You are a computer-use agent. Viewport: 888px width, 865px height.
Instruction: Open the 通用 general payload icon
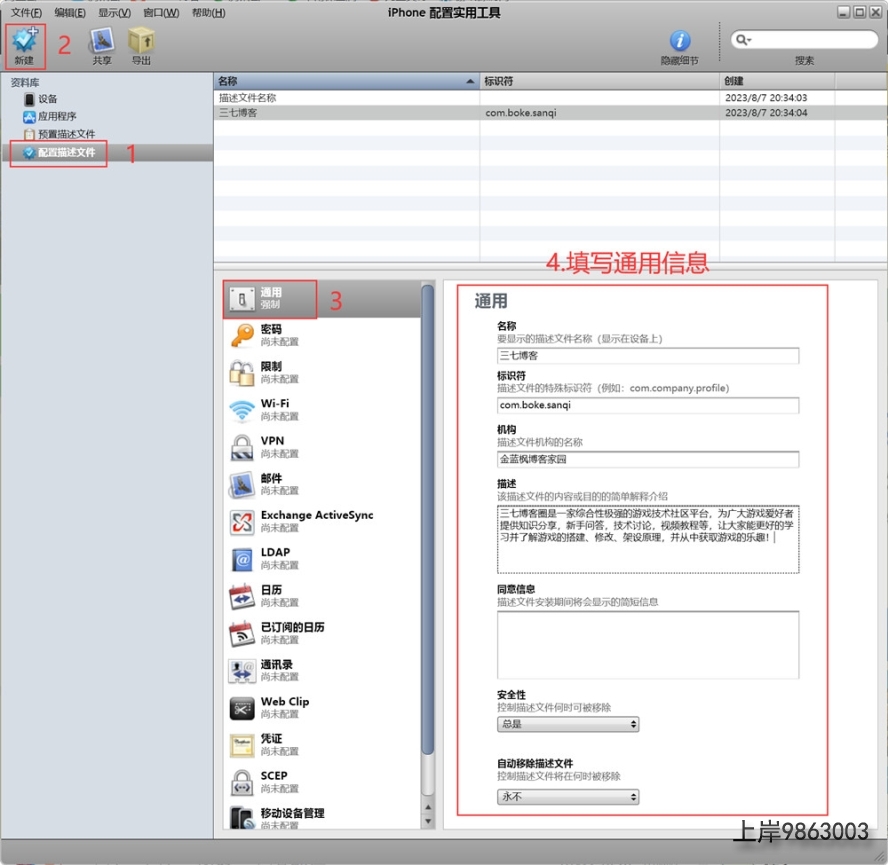pos(242,299)
